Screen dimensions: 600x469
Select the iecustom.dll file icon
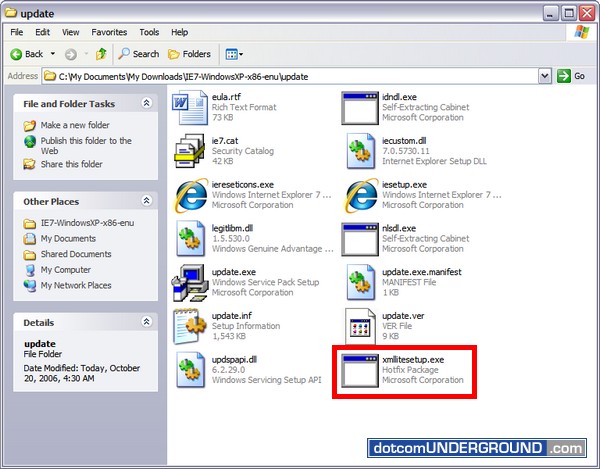(x=360, y=151)
